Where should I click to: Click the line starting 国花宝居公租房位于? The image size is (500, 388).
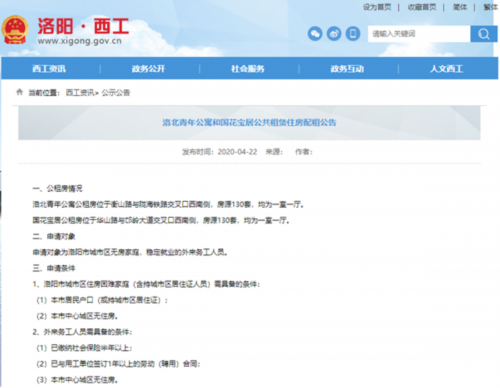pos(161,221)
